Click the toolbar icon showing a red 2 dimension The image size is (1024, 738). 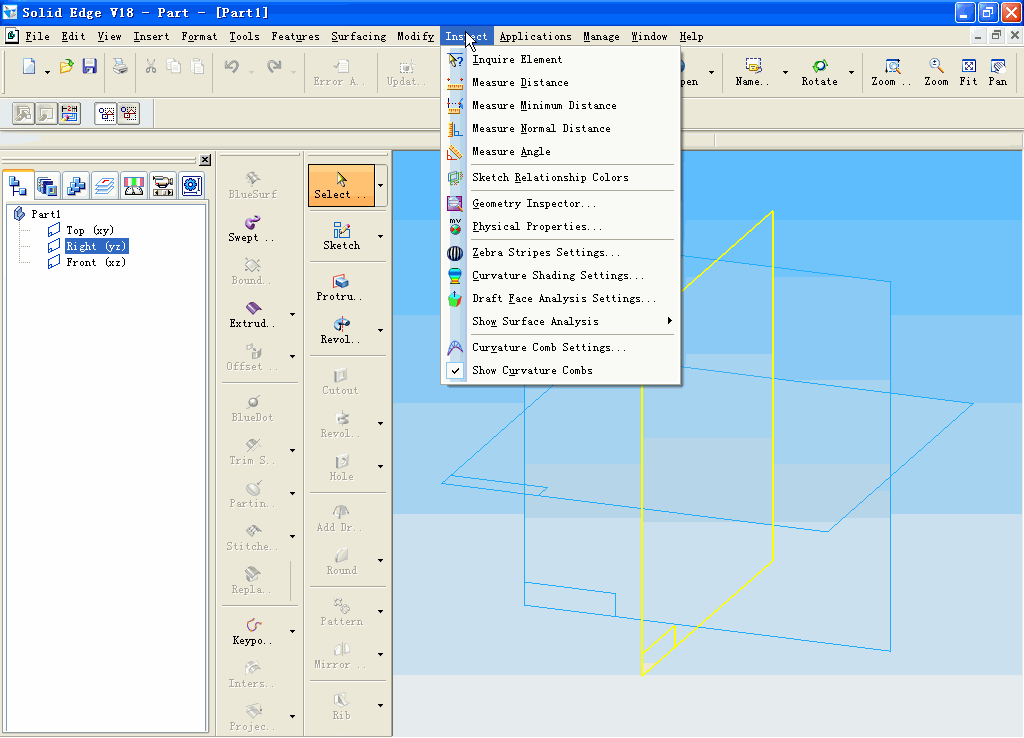tap(69, 114)
